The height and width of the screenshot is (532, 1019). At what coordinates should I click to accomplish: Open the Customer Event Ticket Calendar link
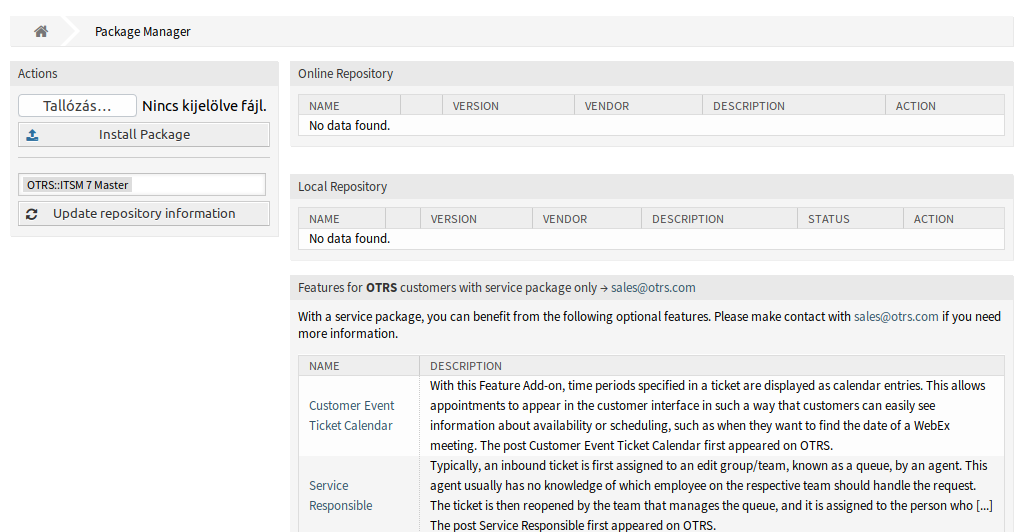(352, 415)
